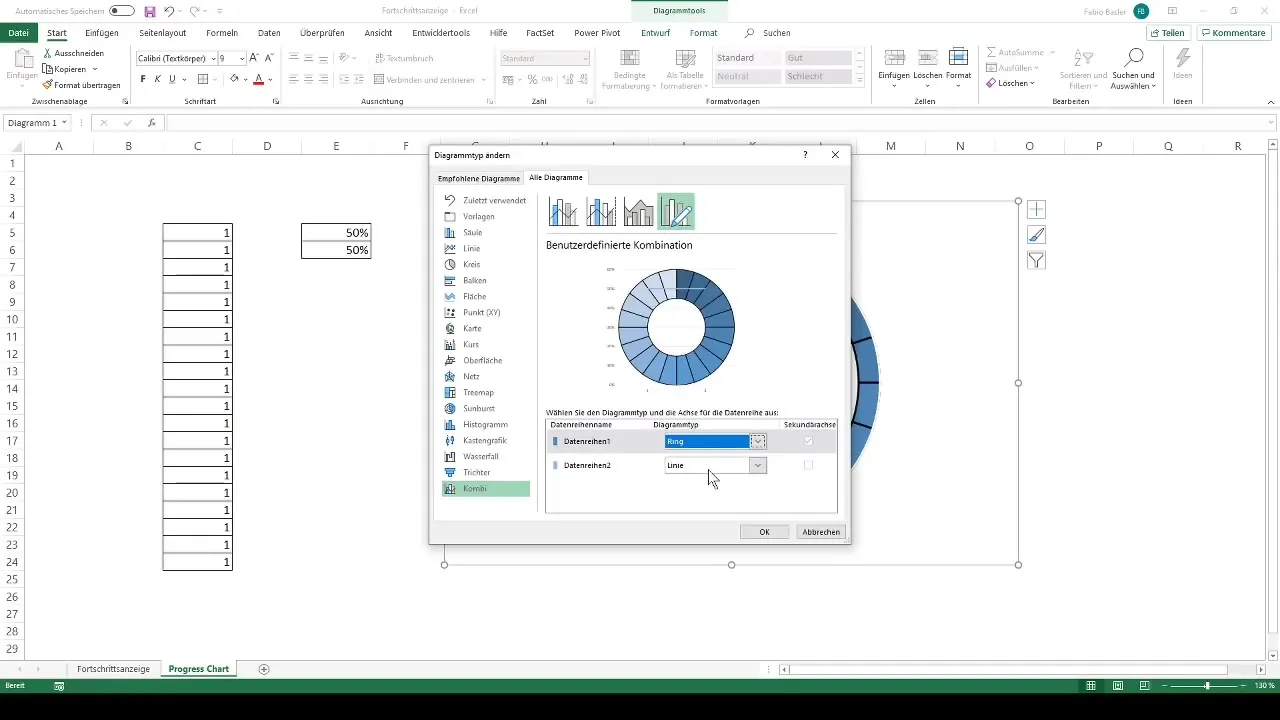
Task: Toggle bold formatting in ribbon
Action: click(143, 79)
